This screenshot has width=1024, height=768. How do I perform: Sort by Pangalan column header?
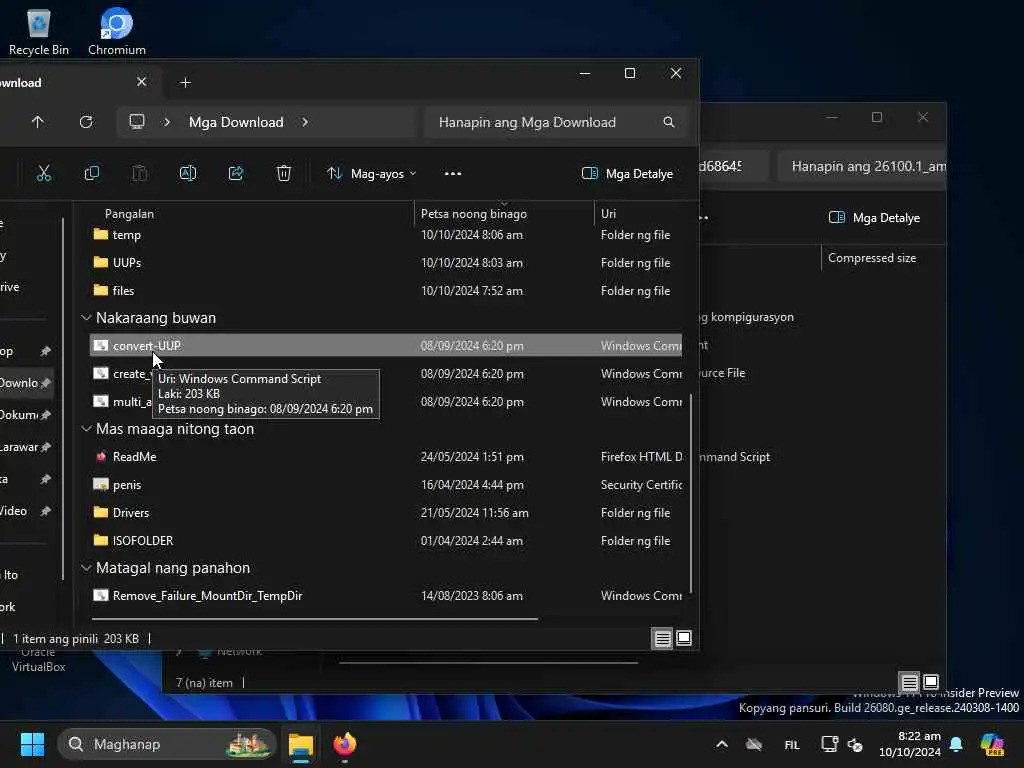point(129,214)
